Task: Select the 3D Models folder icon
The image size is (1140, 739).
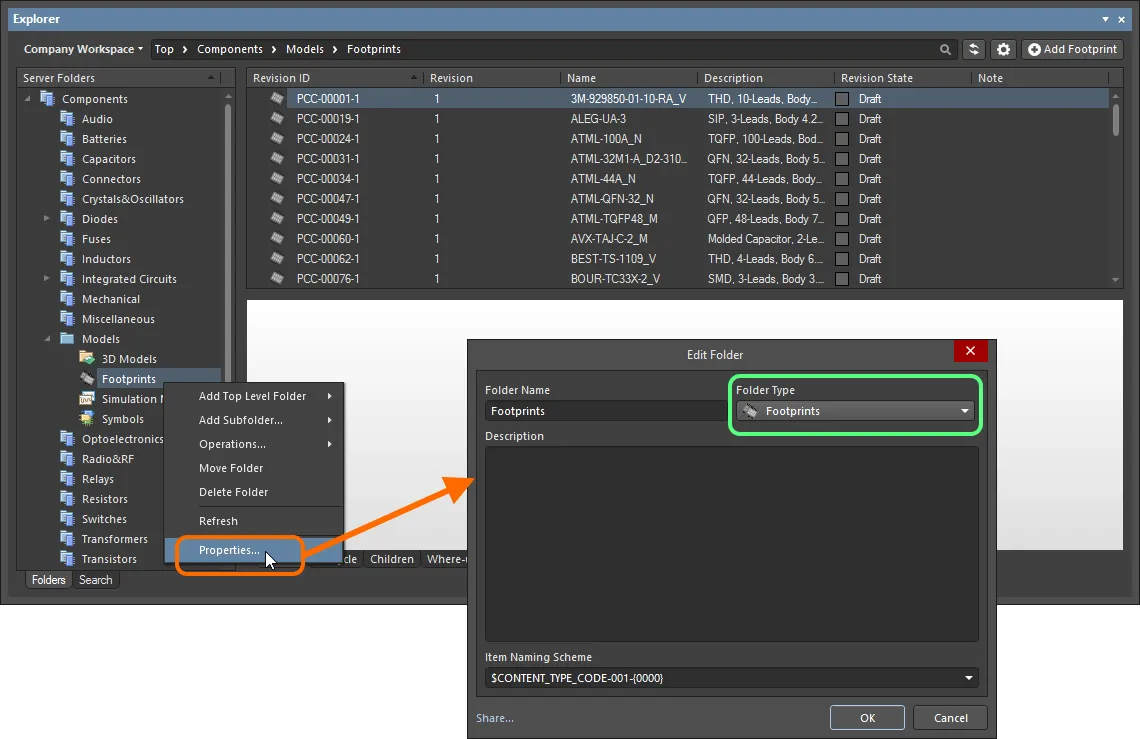Action: (87, 359)
